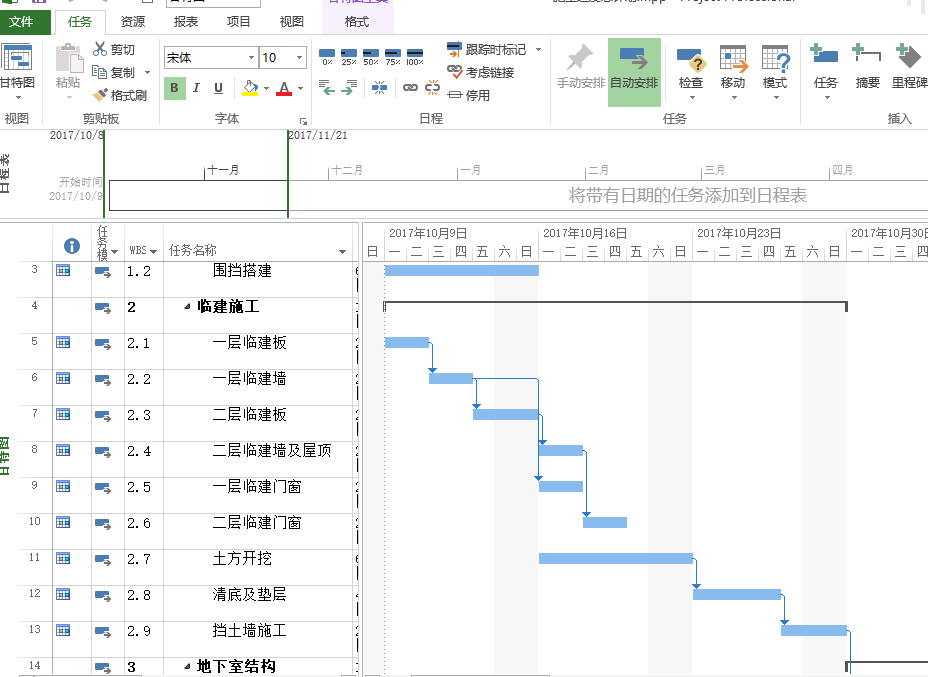Switch to the 资源 ribbon tab
928x677 pixels.
coord(133,22)
